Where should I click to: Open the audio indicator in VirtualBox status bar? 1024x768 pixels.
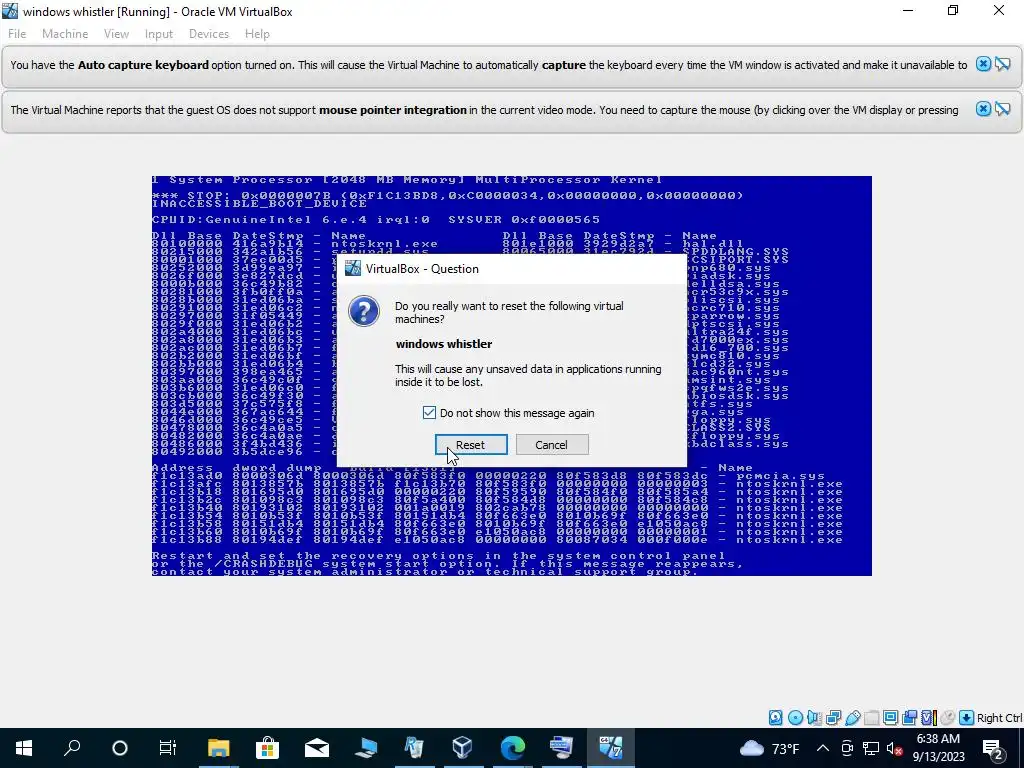(814, 718)
